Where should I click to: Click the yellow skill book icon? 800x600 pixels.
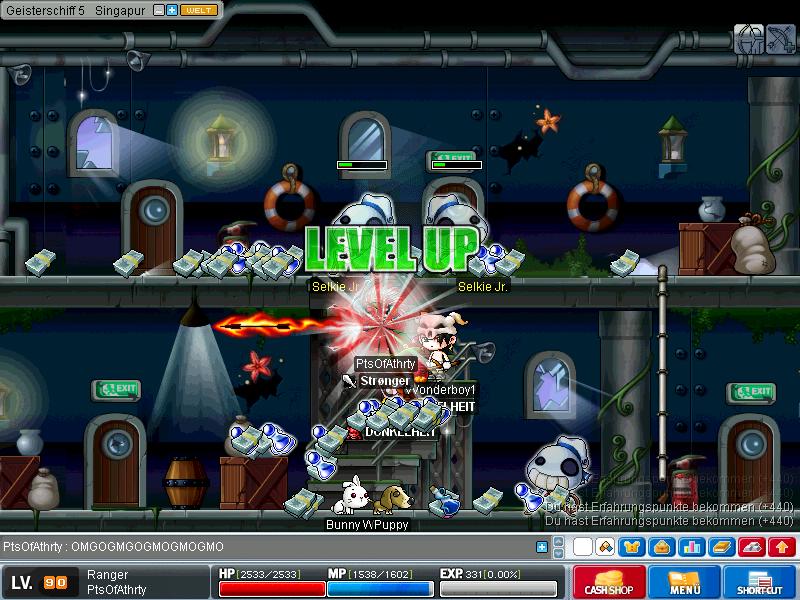click(x=723, y=547)
